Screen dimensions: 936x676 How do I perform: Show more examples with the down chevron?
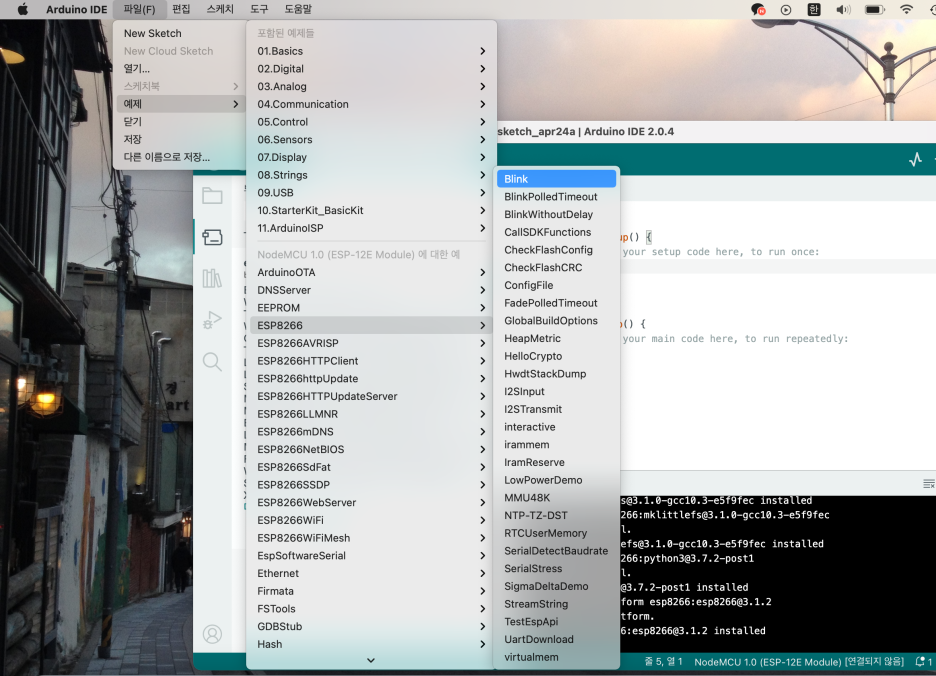tap(371, 660)
